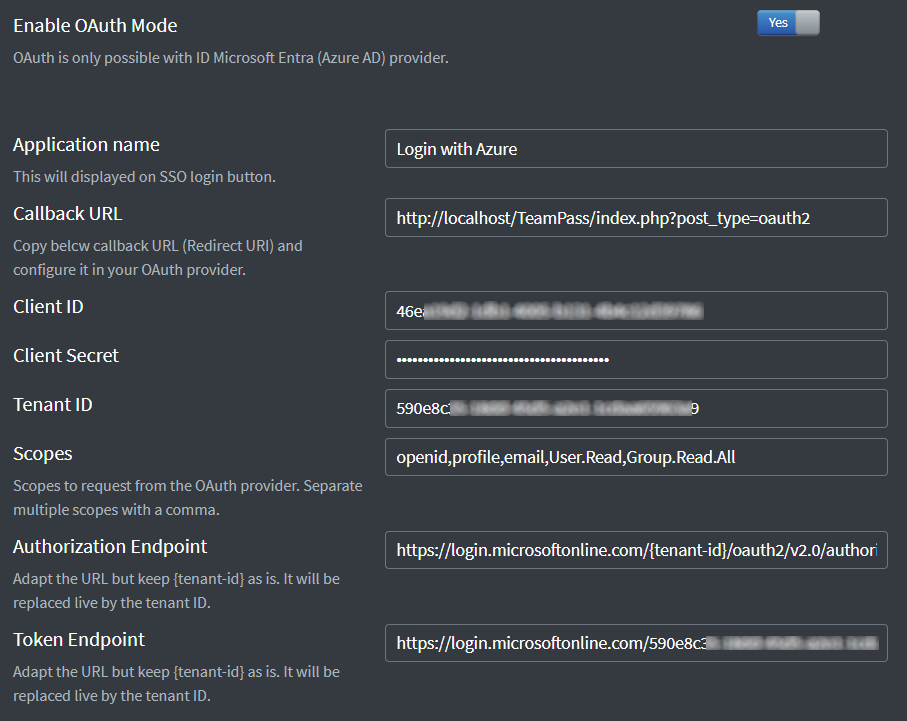Select the Authorization Endpoint URL field
Image resolution: width=907 pixels, height=721 pixels.
coord(636,550)
